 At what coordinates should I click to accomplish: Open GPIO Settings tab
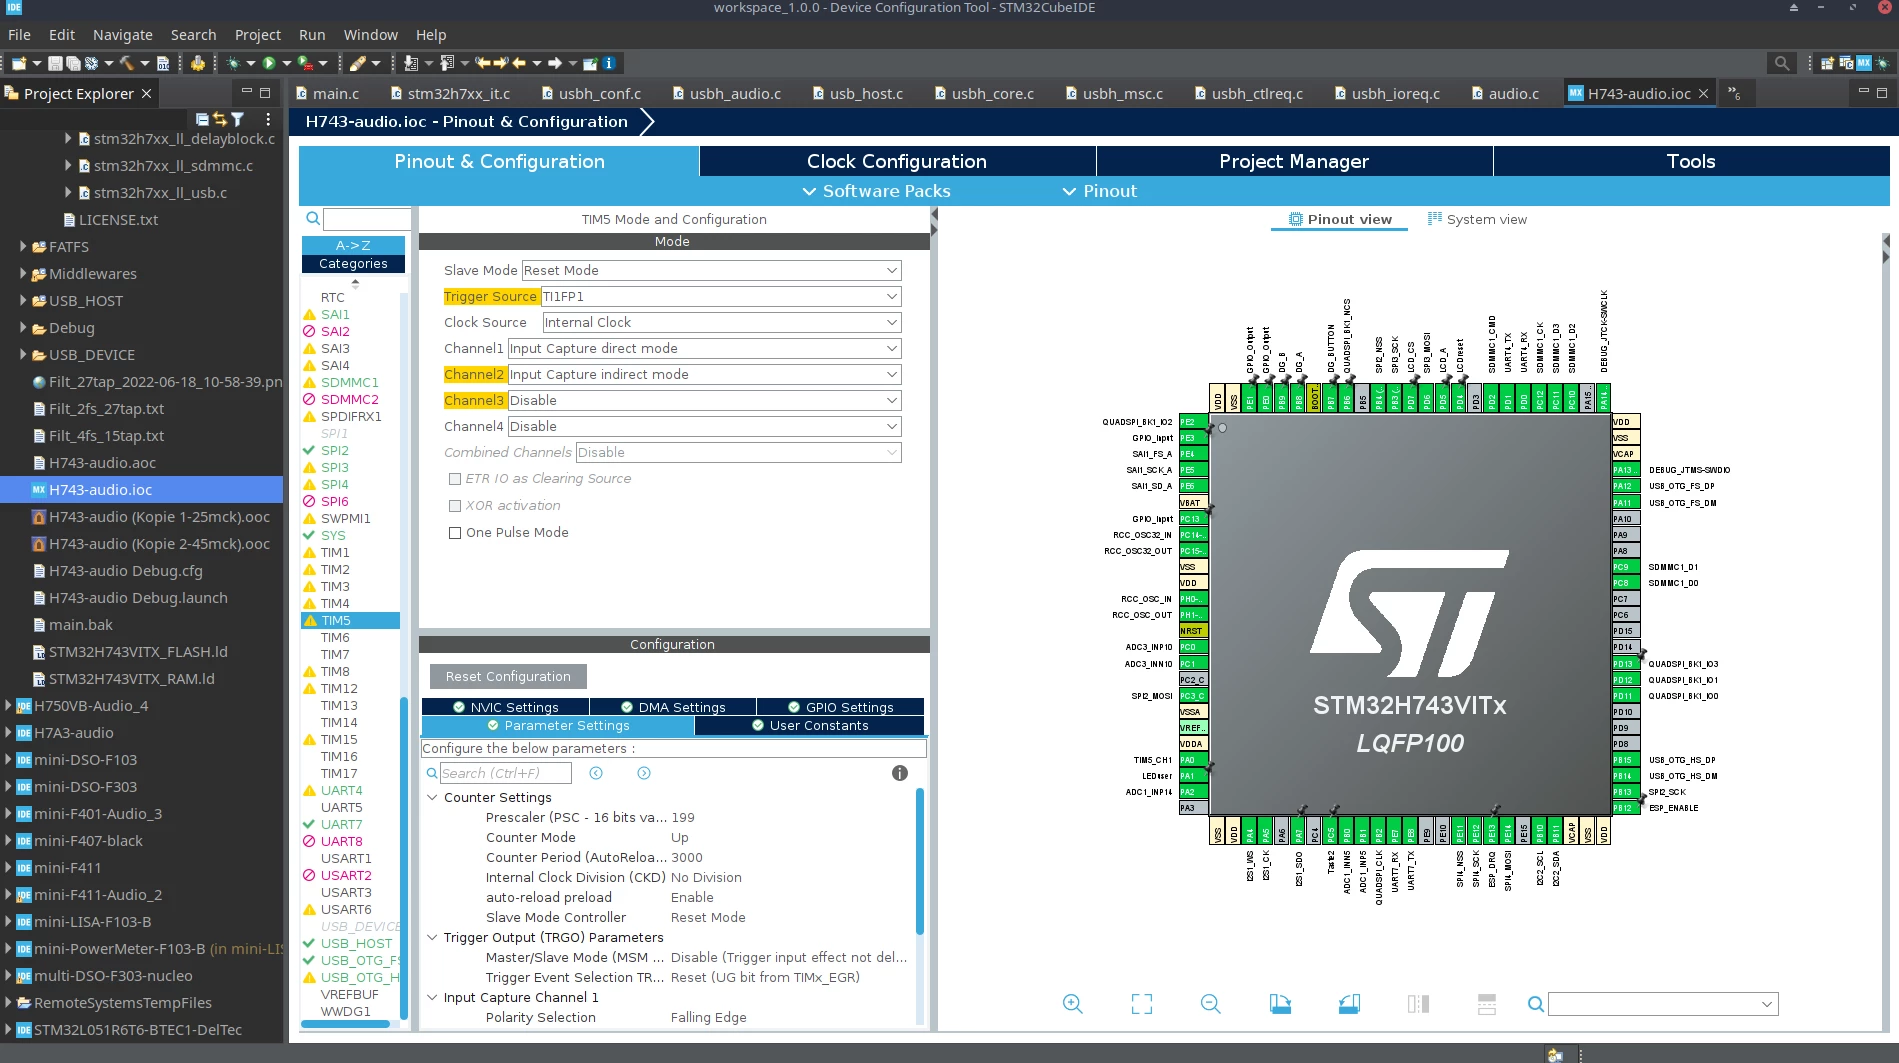[840, 707]
